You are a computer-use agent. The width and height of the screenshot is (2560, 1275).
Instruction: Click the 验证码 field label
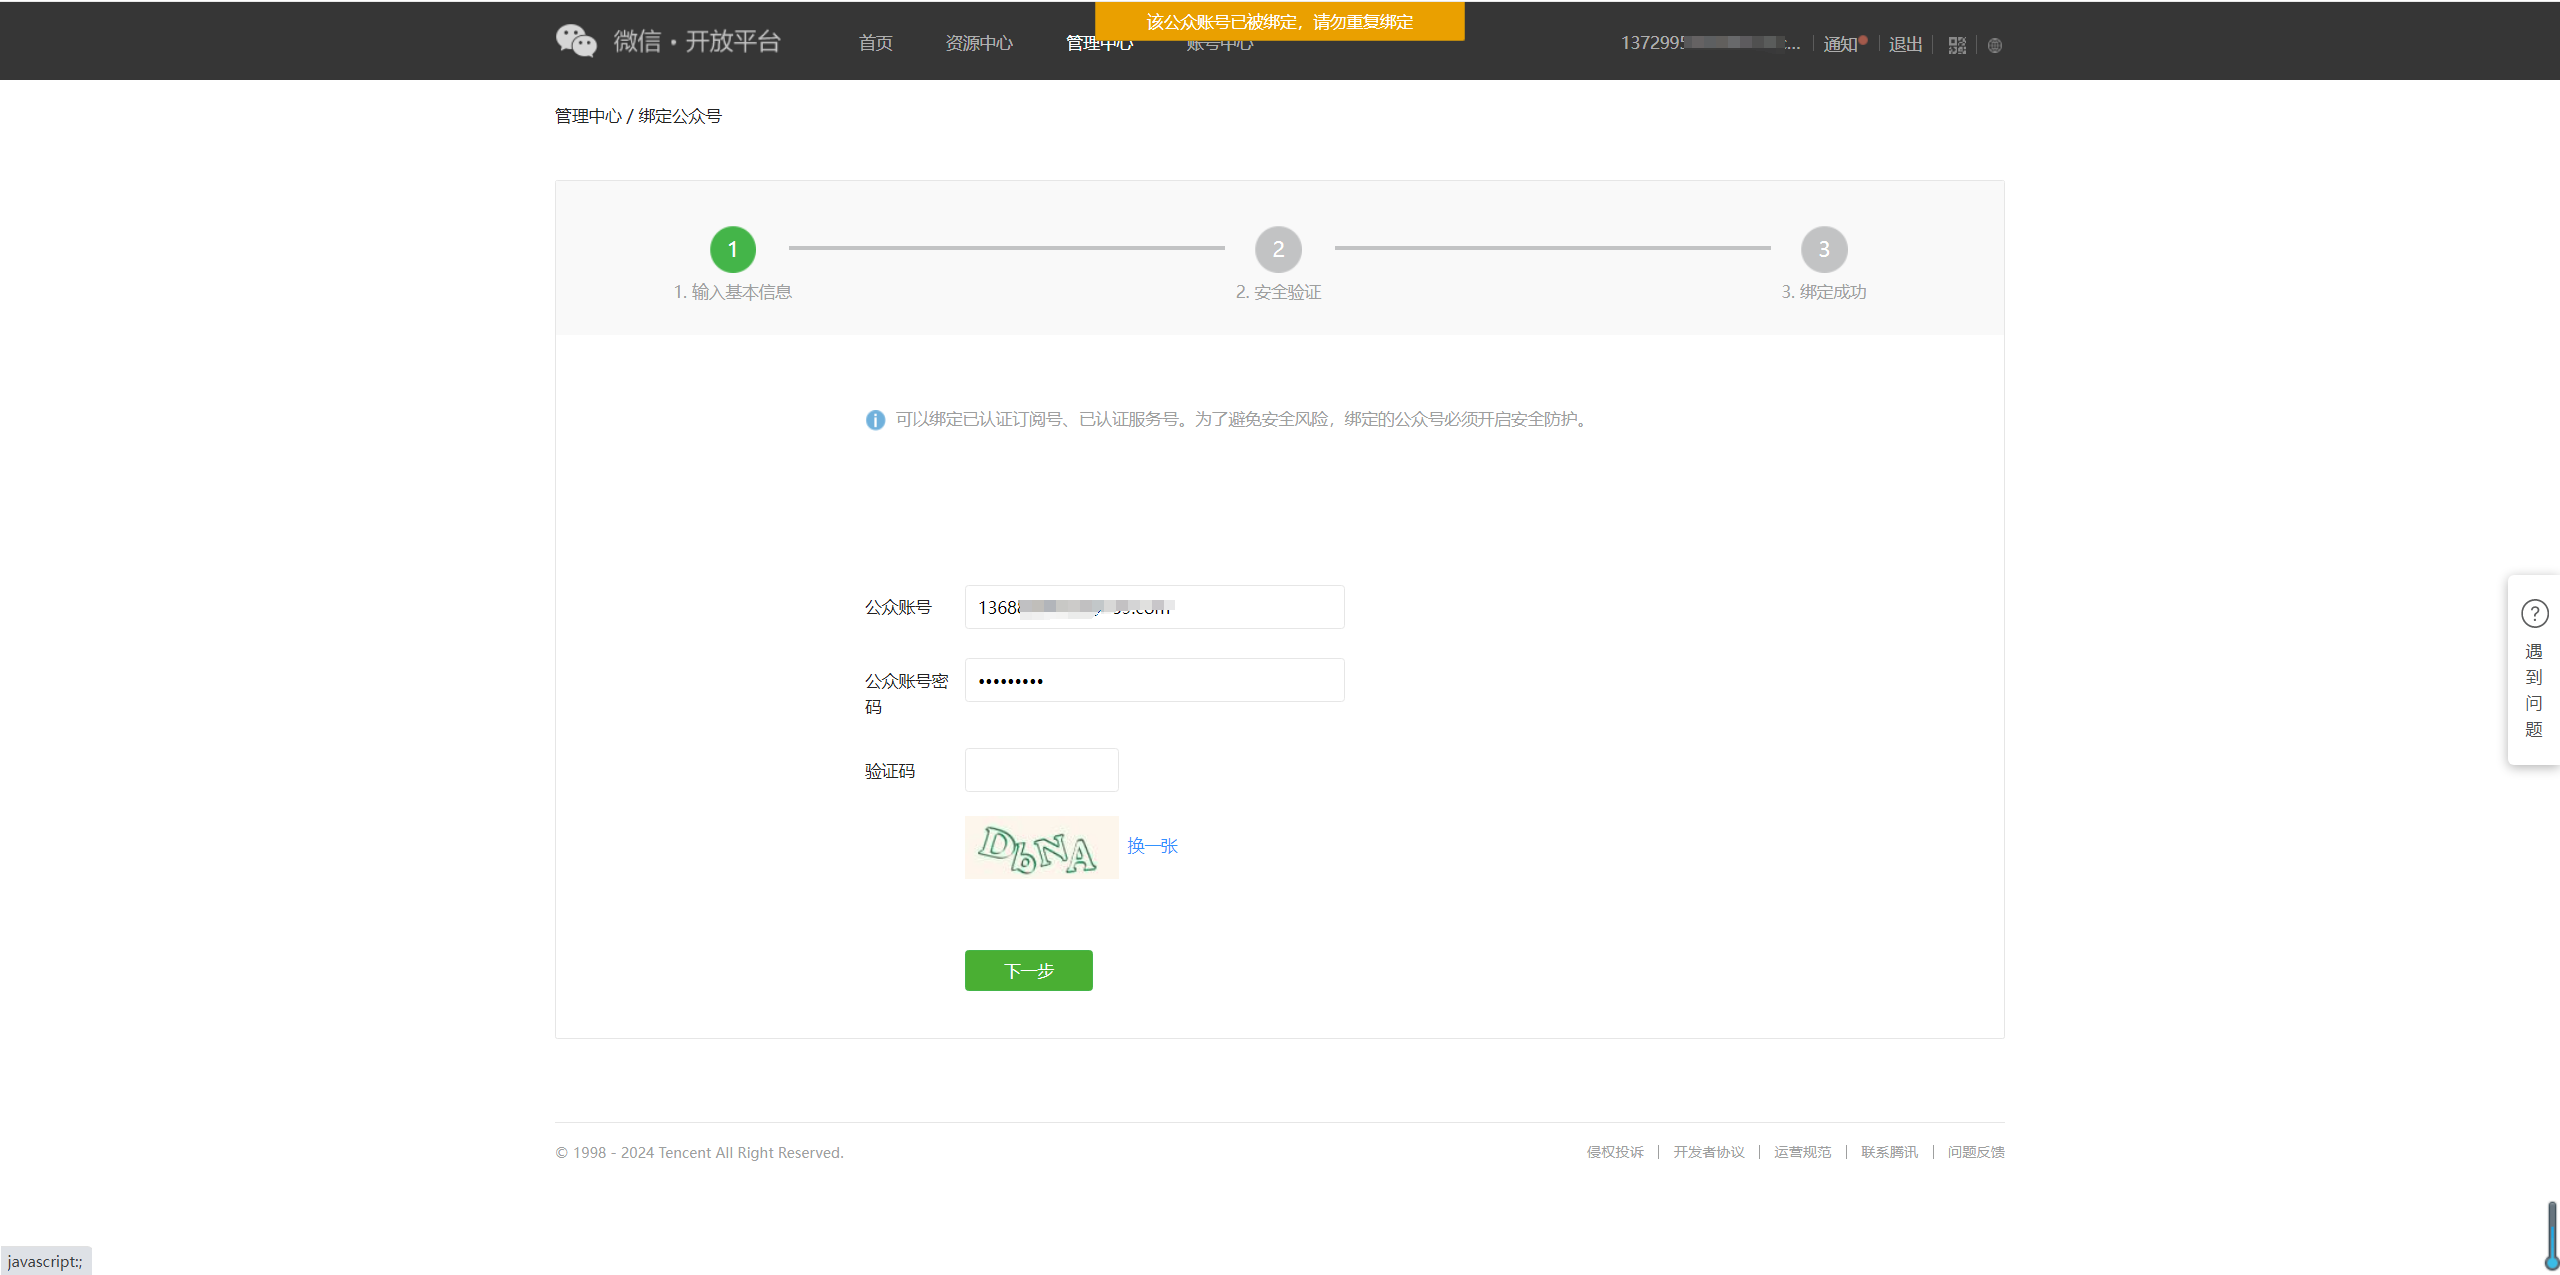click(890, 771)
